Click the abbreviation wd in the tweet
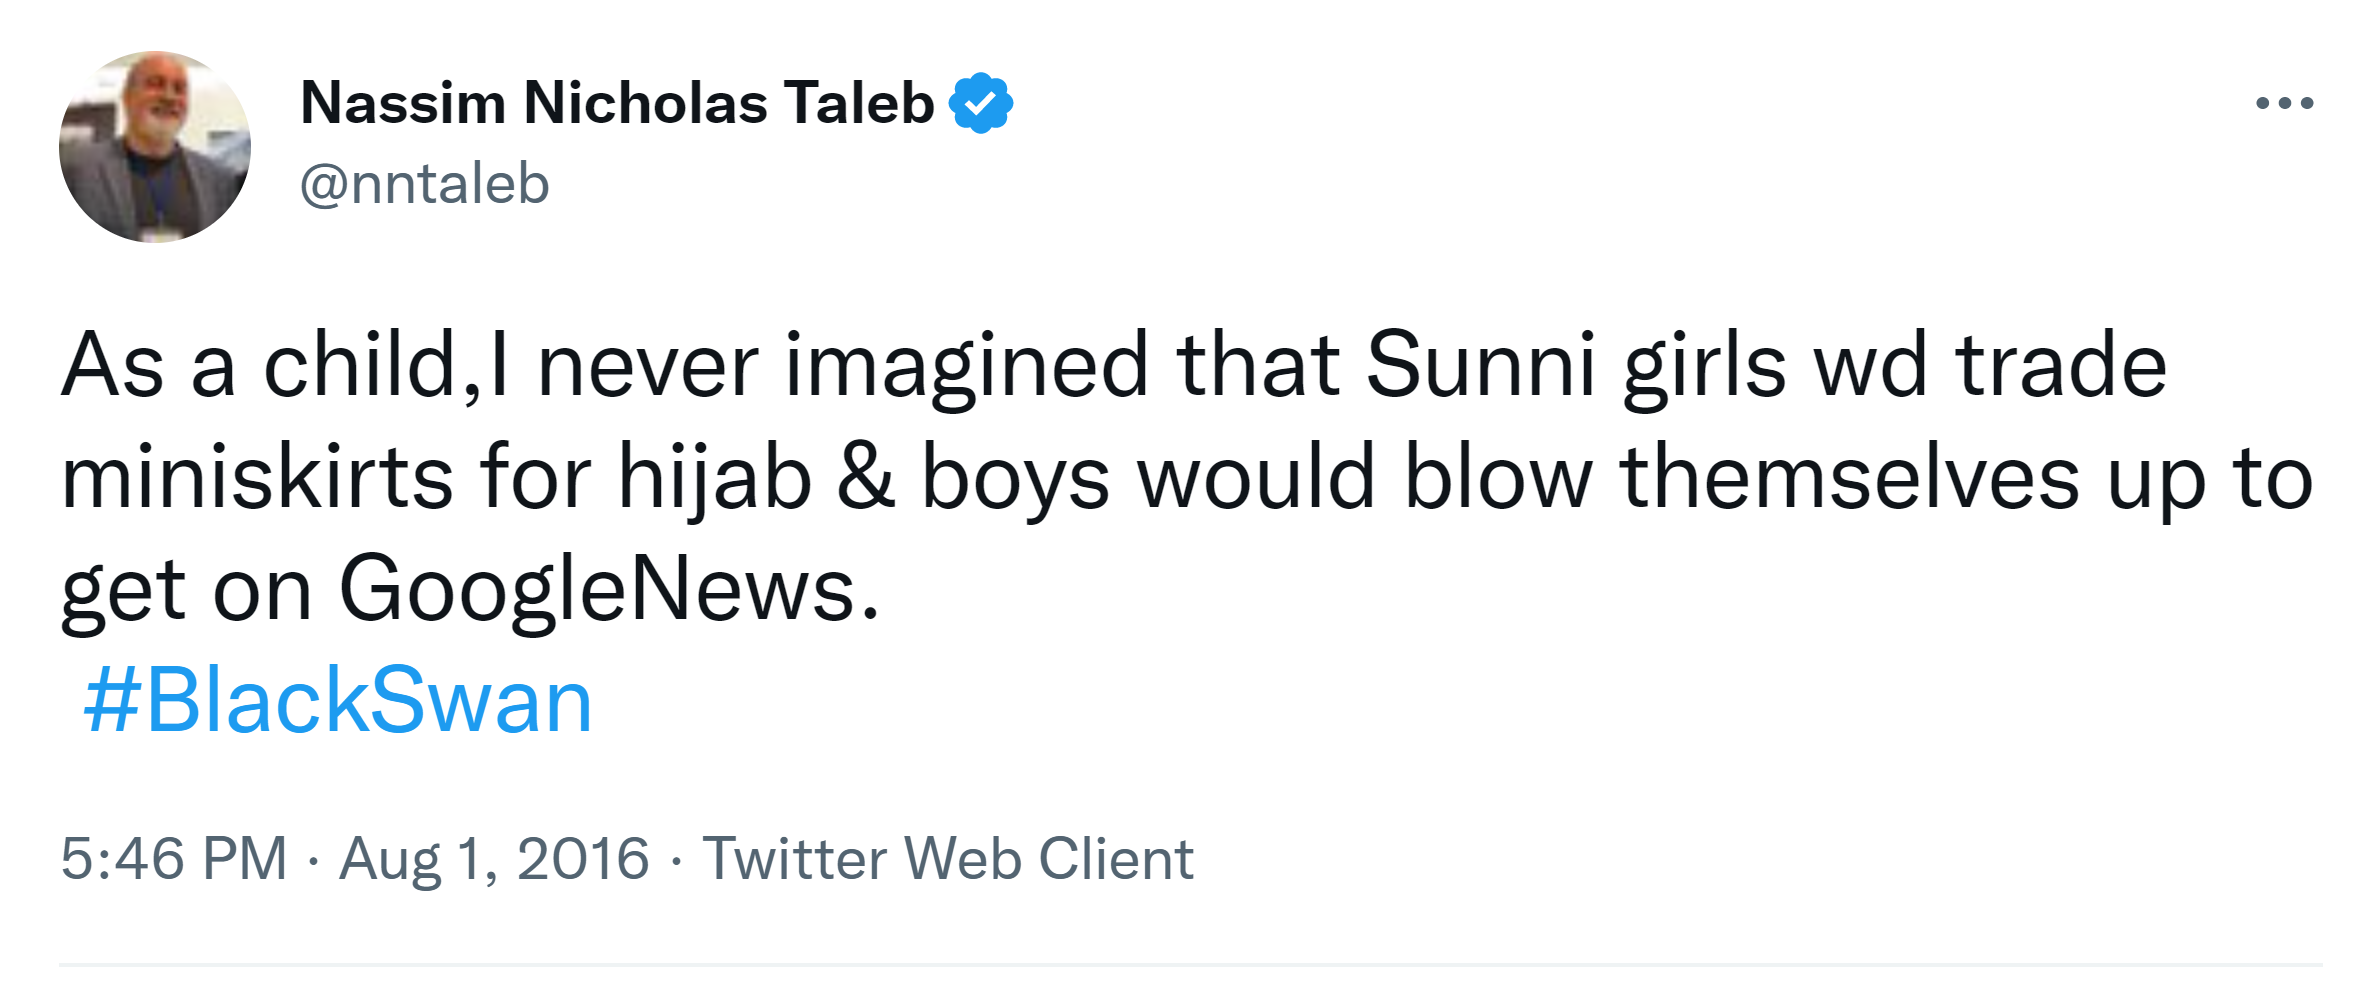Screen dimensions: 2376x993 pyautogui.click(x=1870, y=365)
